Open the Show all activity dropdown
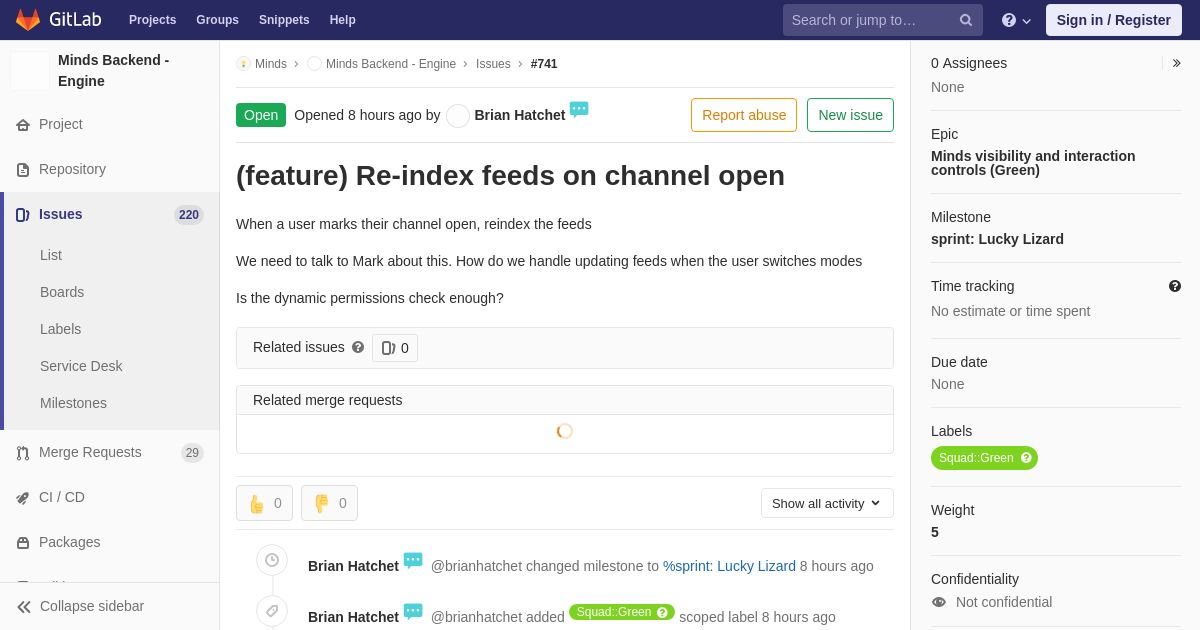1200x630 pixels. (x=827, y=503)
